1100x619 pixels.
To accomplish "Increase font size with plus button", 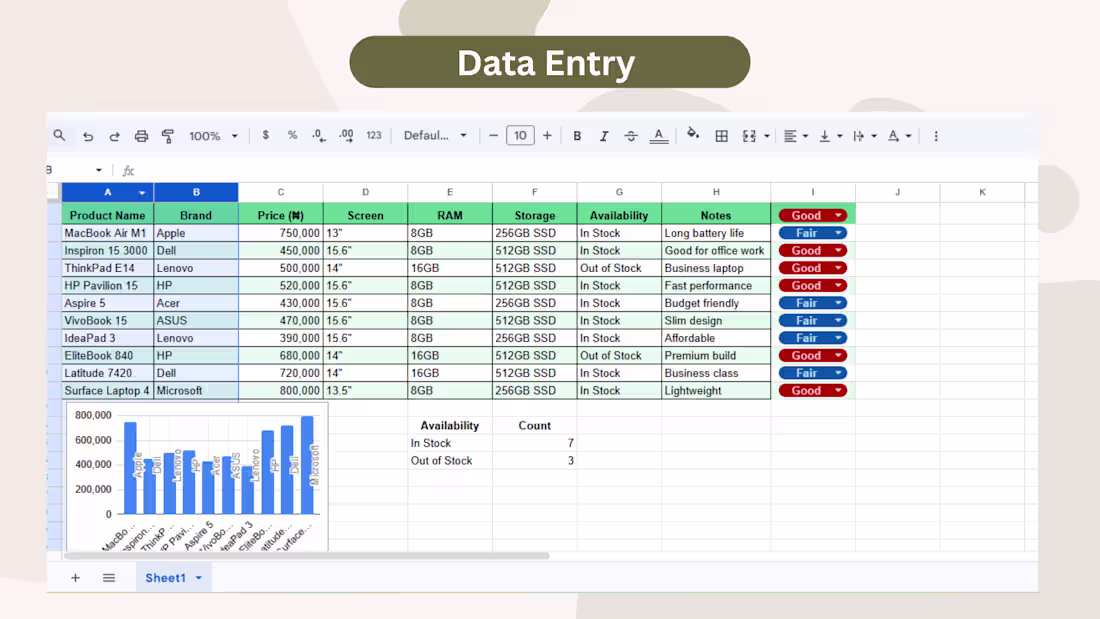I will [547, 135].
